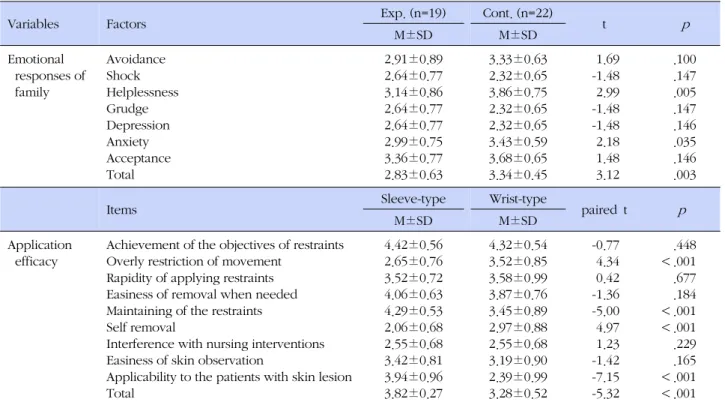Select the sleeve-type value "4.29±0.53"
Screen dimensions: 725x405
(x=413, y=311)
